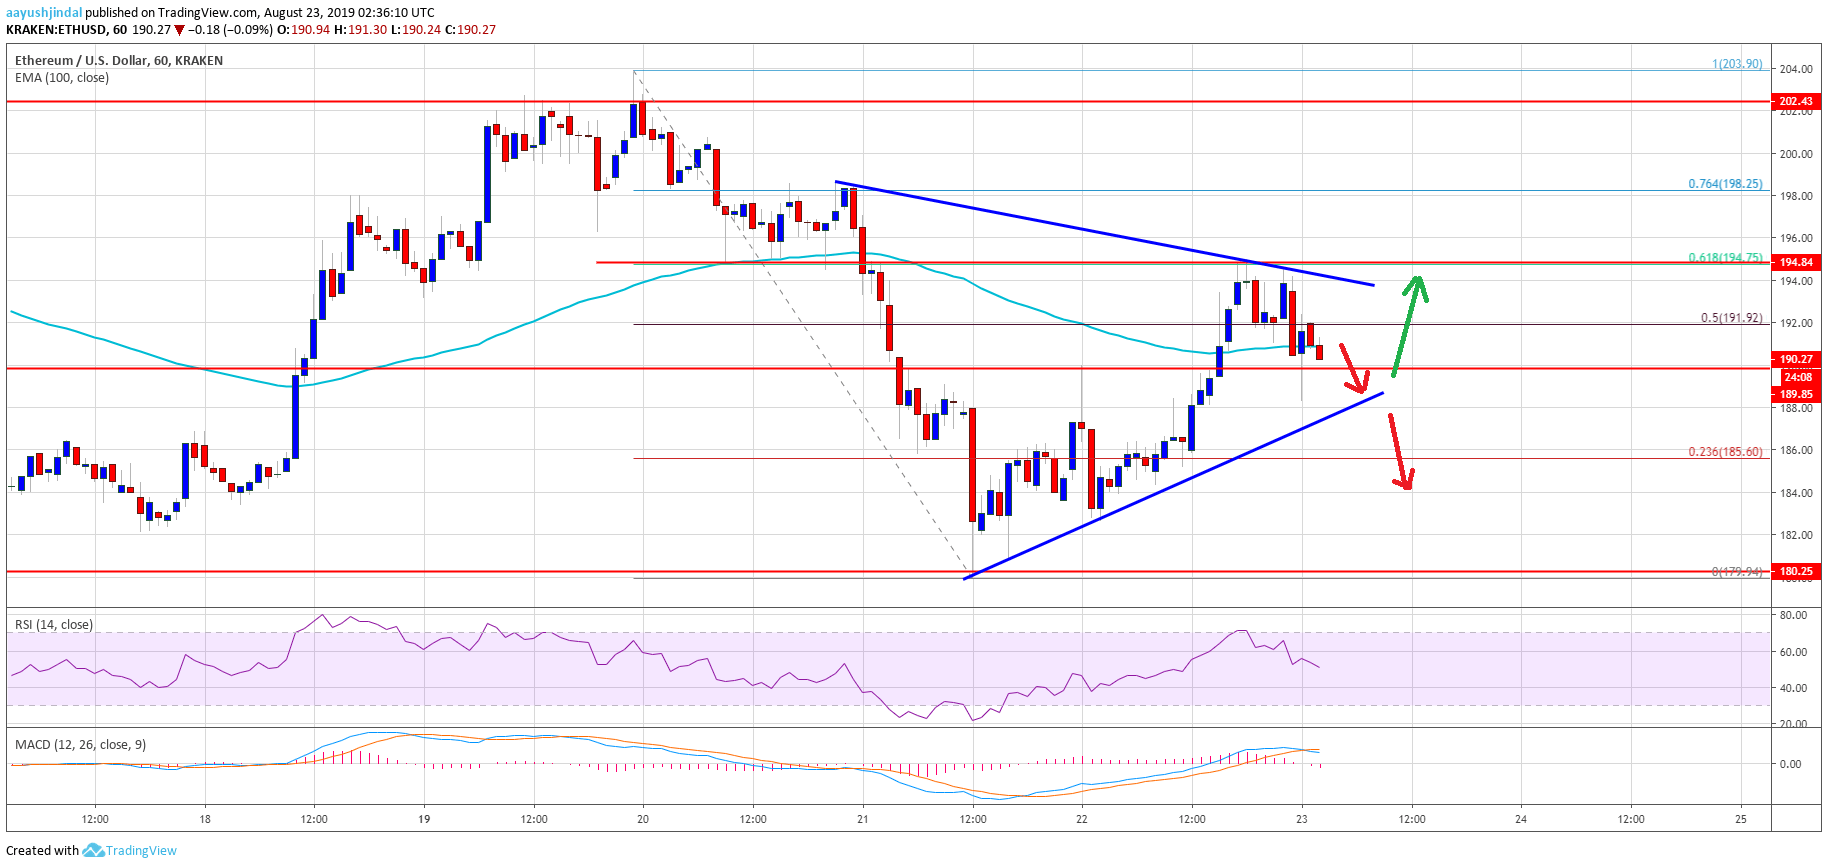Image resolution: width=1828 pixels, height=868 pixels.
Task: Select the 0.236(185.60) Fibonacci level label
Action: click(1725, 452)
